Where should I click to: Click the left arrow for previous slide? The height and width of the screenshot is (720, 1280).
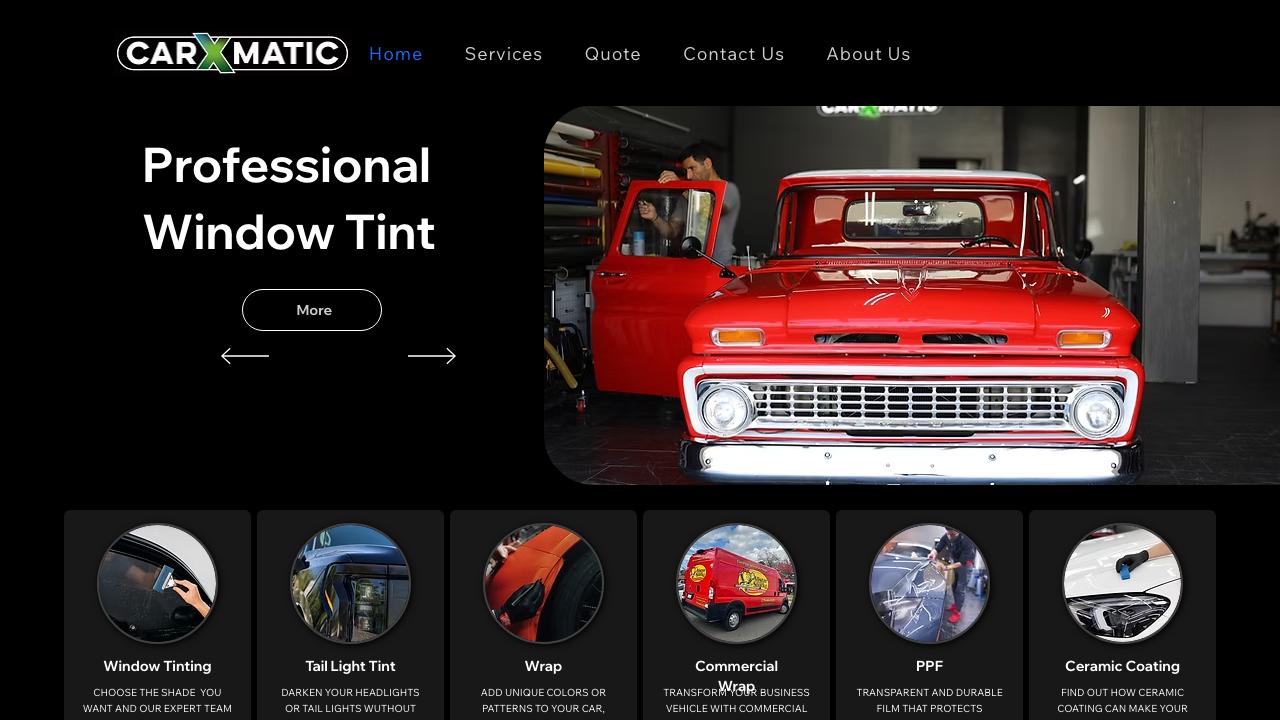coord(245,356)
